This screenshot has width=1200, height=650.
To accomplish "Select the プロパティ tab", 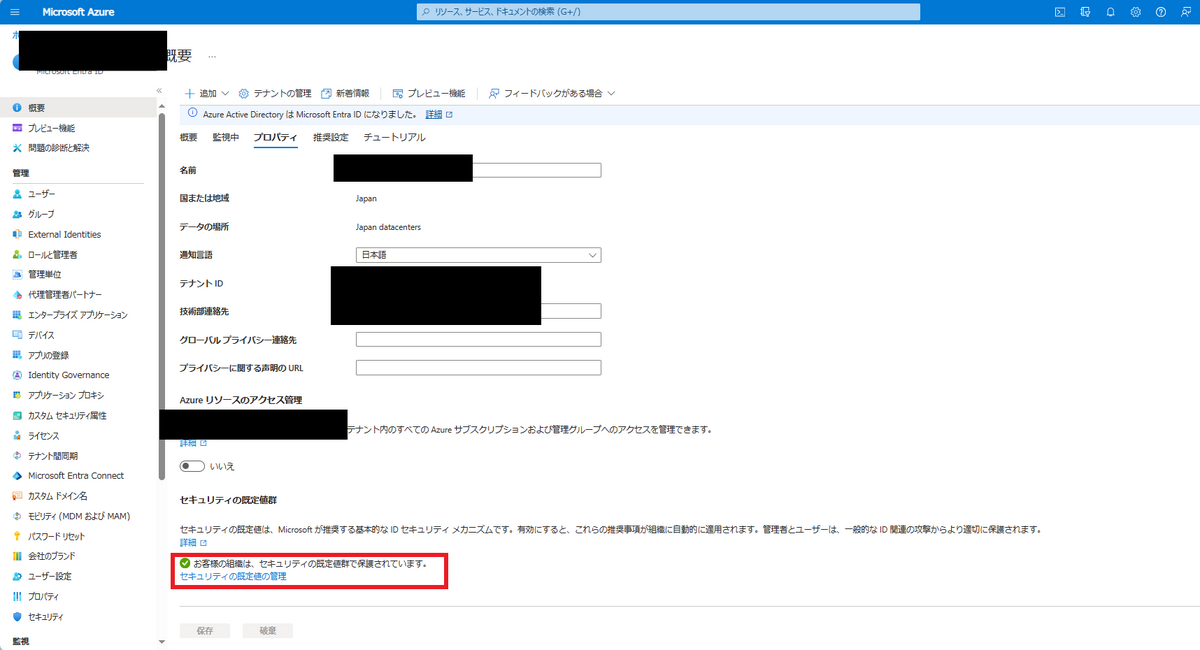I will pyautogui.click(x=276, y=137).
